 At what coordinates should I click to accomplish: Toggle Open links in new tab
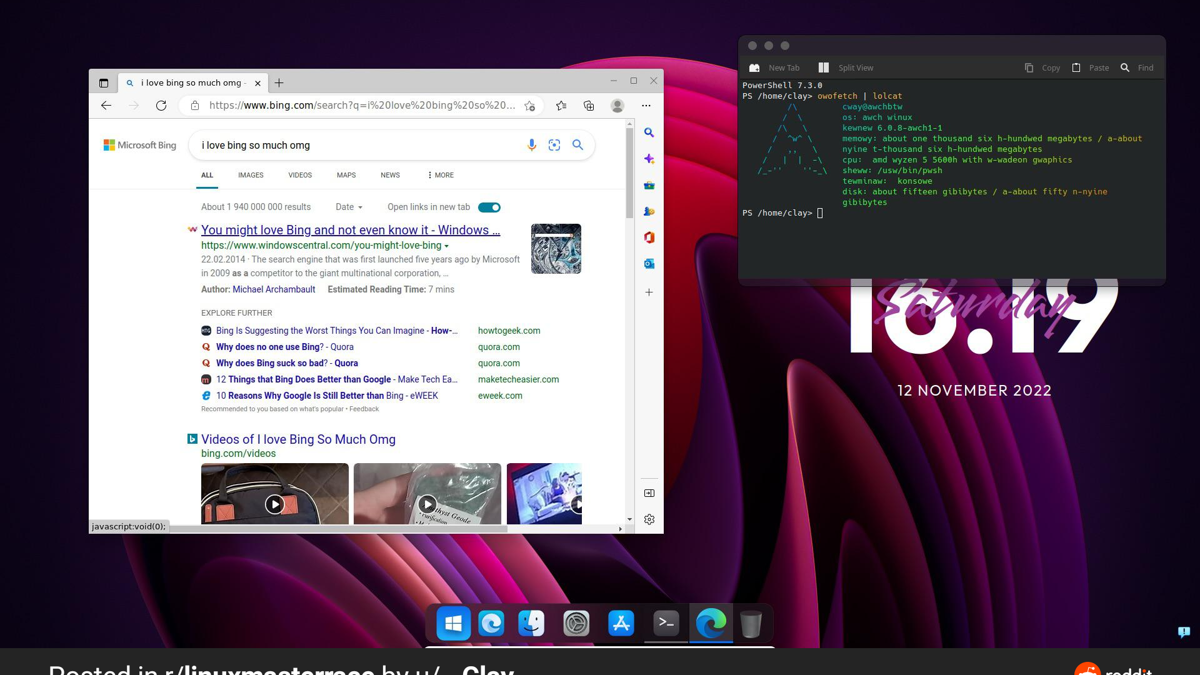point(489,207)
